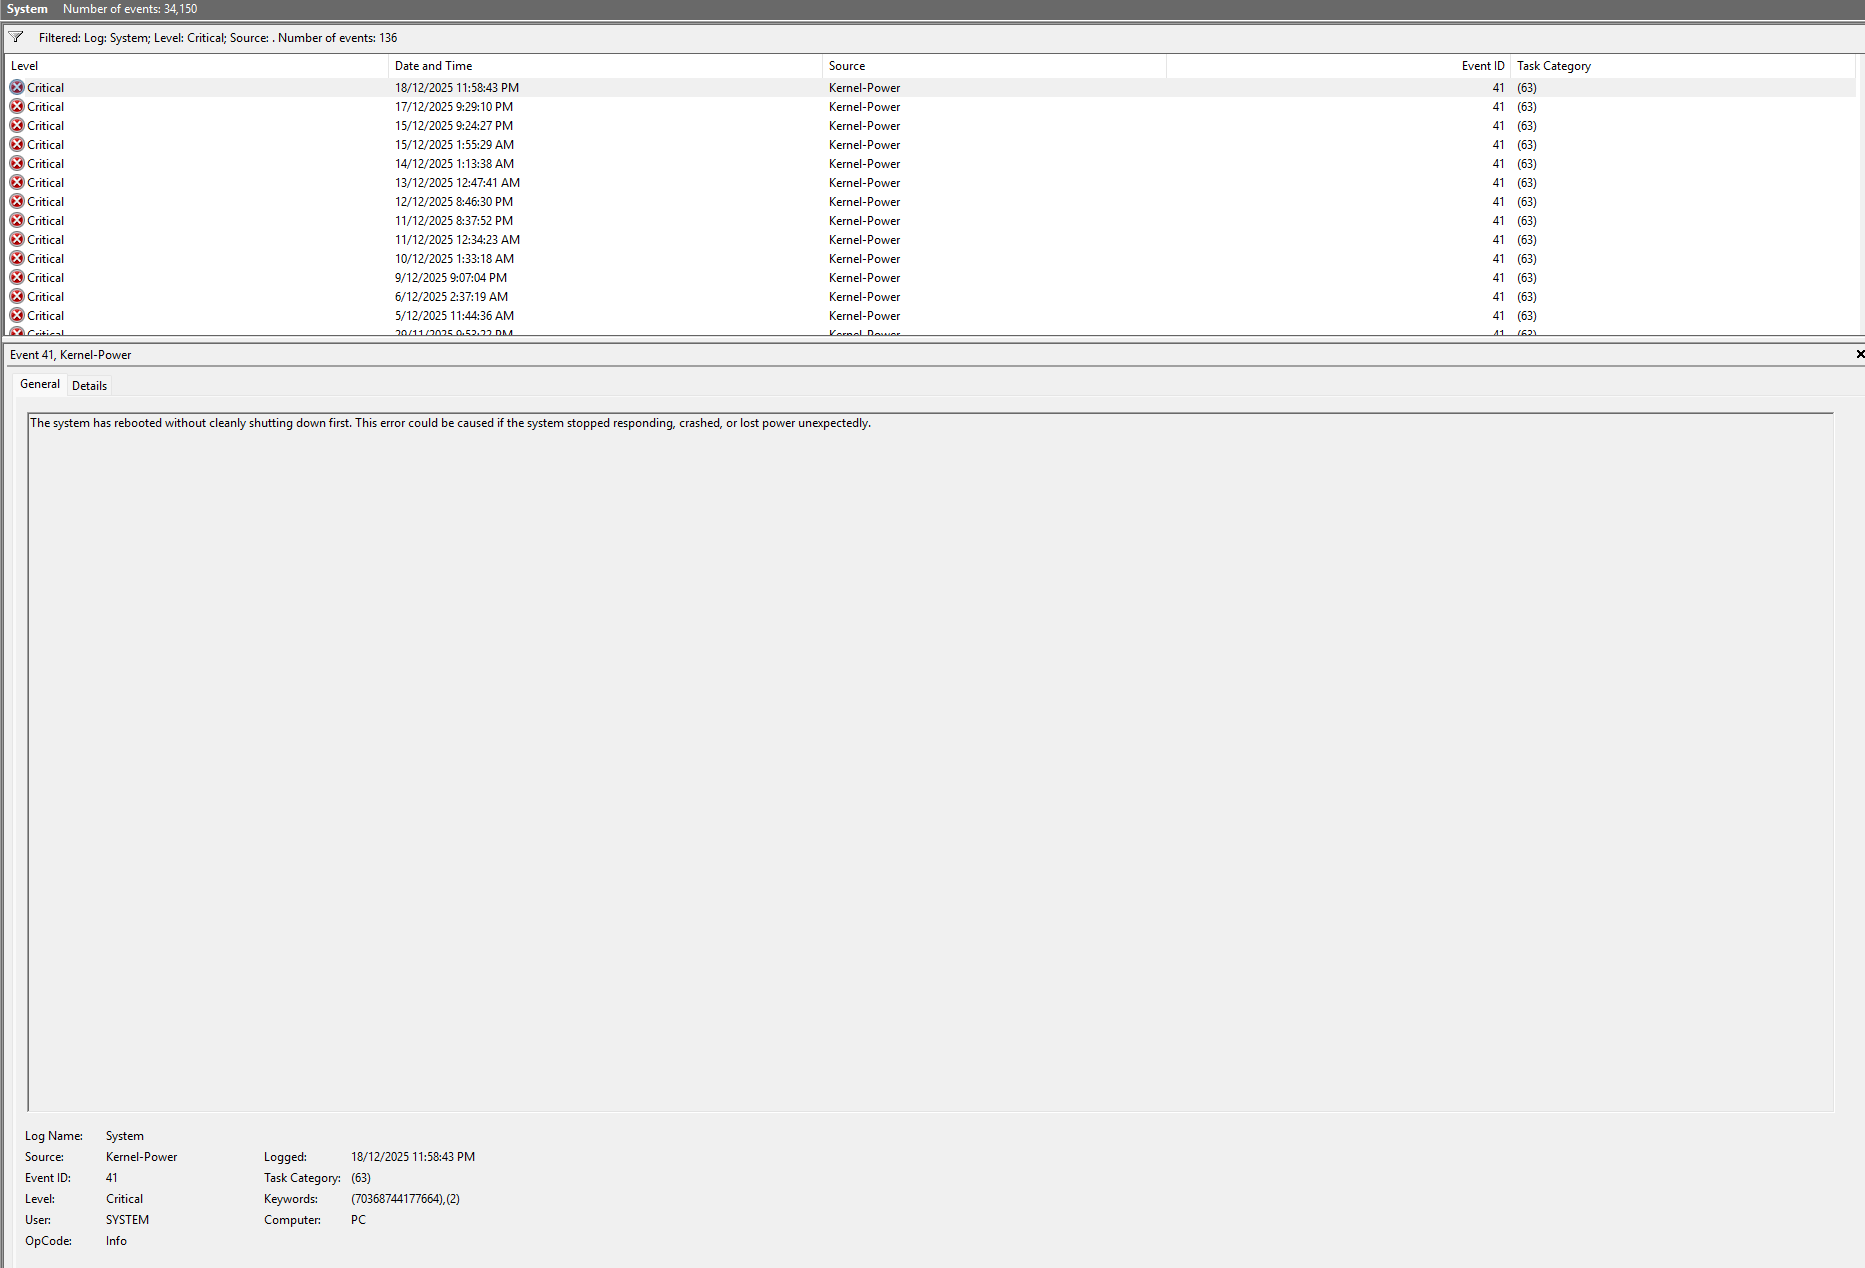The height and width of the screenshot is (1268, 1865).
Task: Click Critical error icon on 6/12/2025 row
Action: click(x=17, y=296)
